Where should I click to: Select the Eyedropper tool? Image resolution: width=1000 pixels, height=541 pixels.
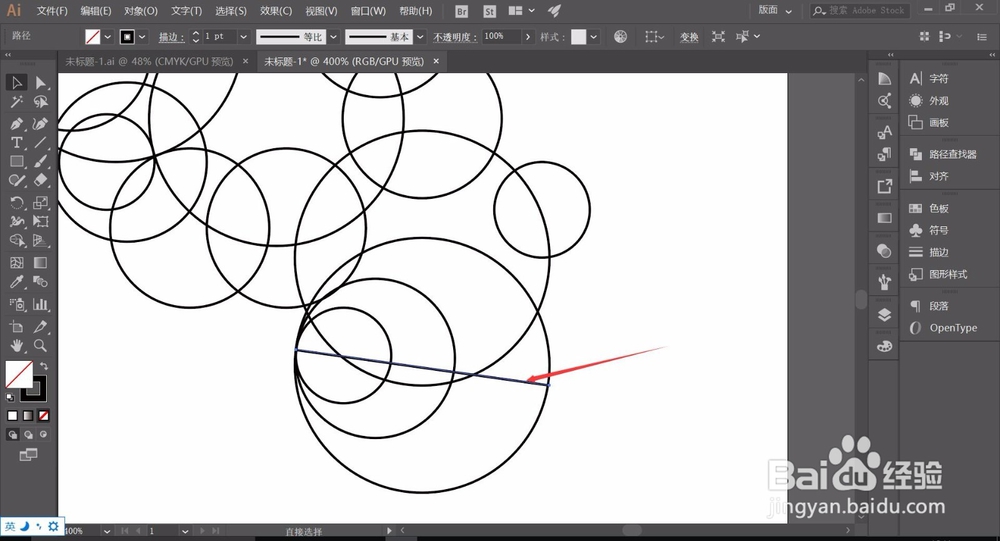click(17, 282)
